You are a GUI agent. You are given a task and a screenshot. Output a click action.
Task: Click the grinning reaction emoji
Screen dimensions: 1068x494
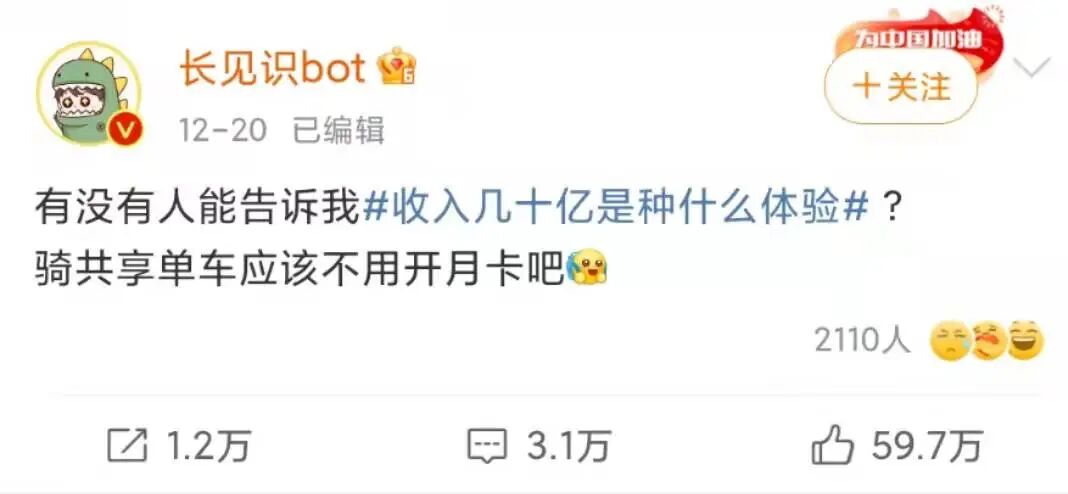click(1025, 341)
